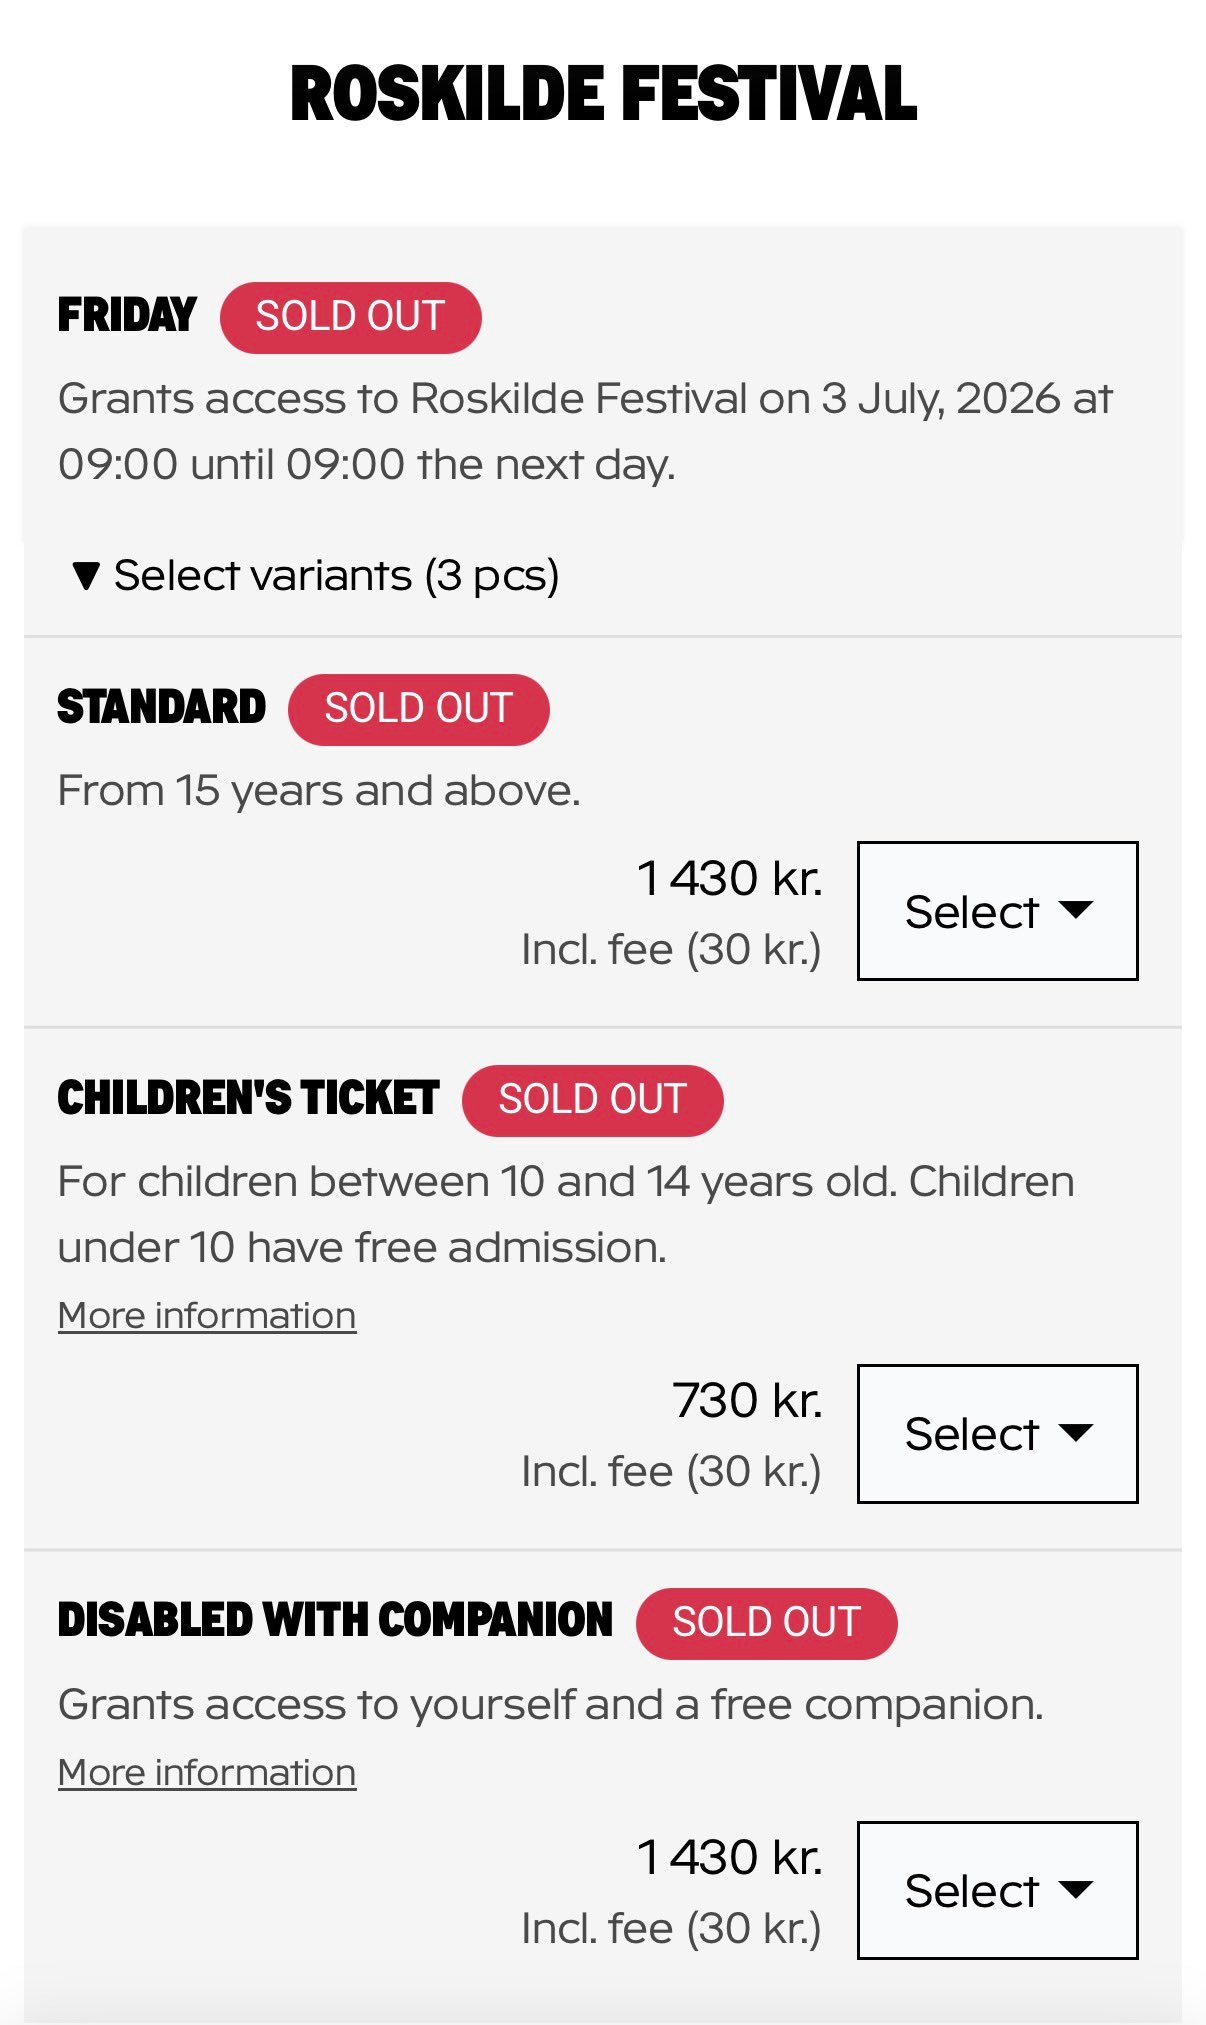Click Sold Out badge beside Children's Ticket
Image resolution: width=1206 pixels, height=2025 pixels.
pos(592,1100)
